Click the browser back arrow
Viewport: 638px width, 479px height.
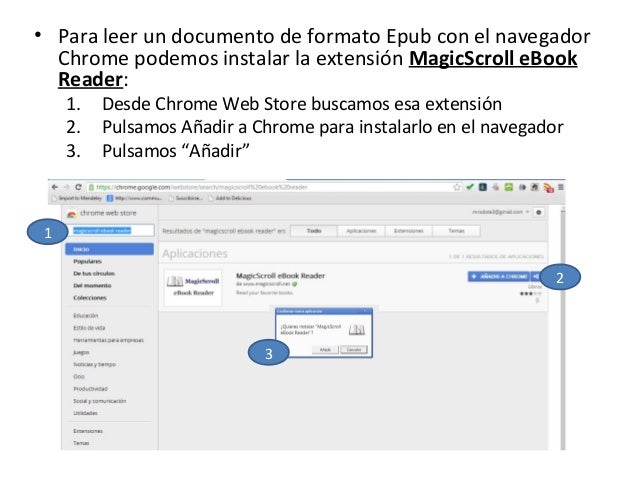[55, 187]
